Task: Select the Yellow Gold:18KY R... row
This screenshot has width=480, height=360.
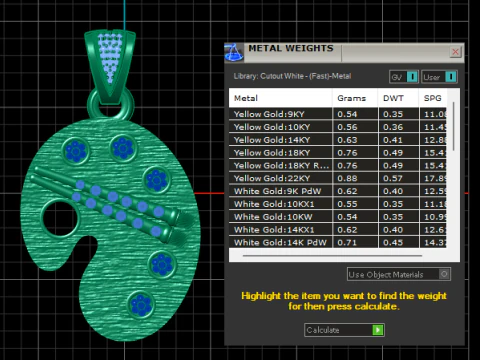Action: [x=338, y=165]
